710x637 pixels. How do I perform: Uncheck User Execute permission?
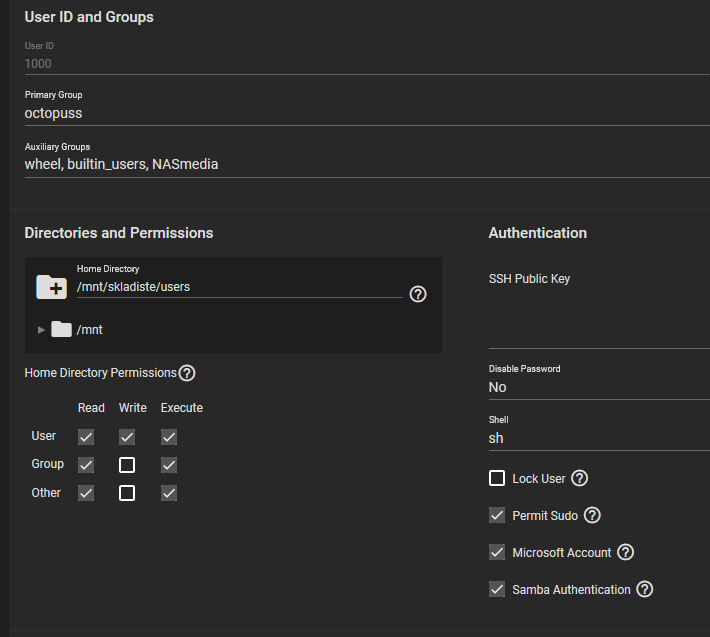click(169, 437)
